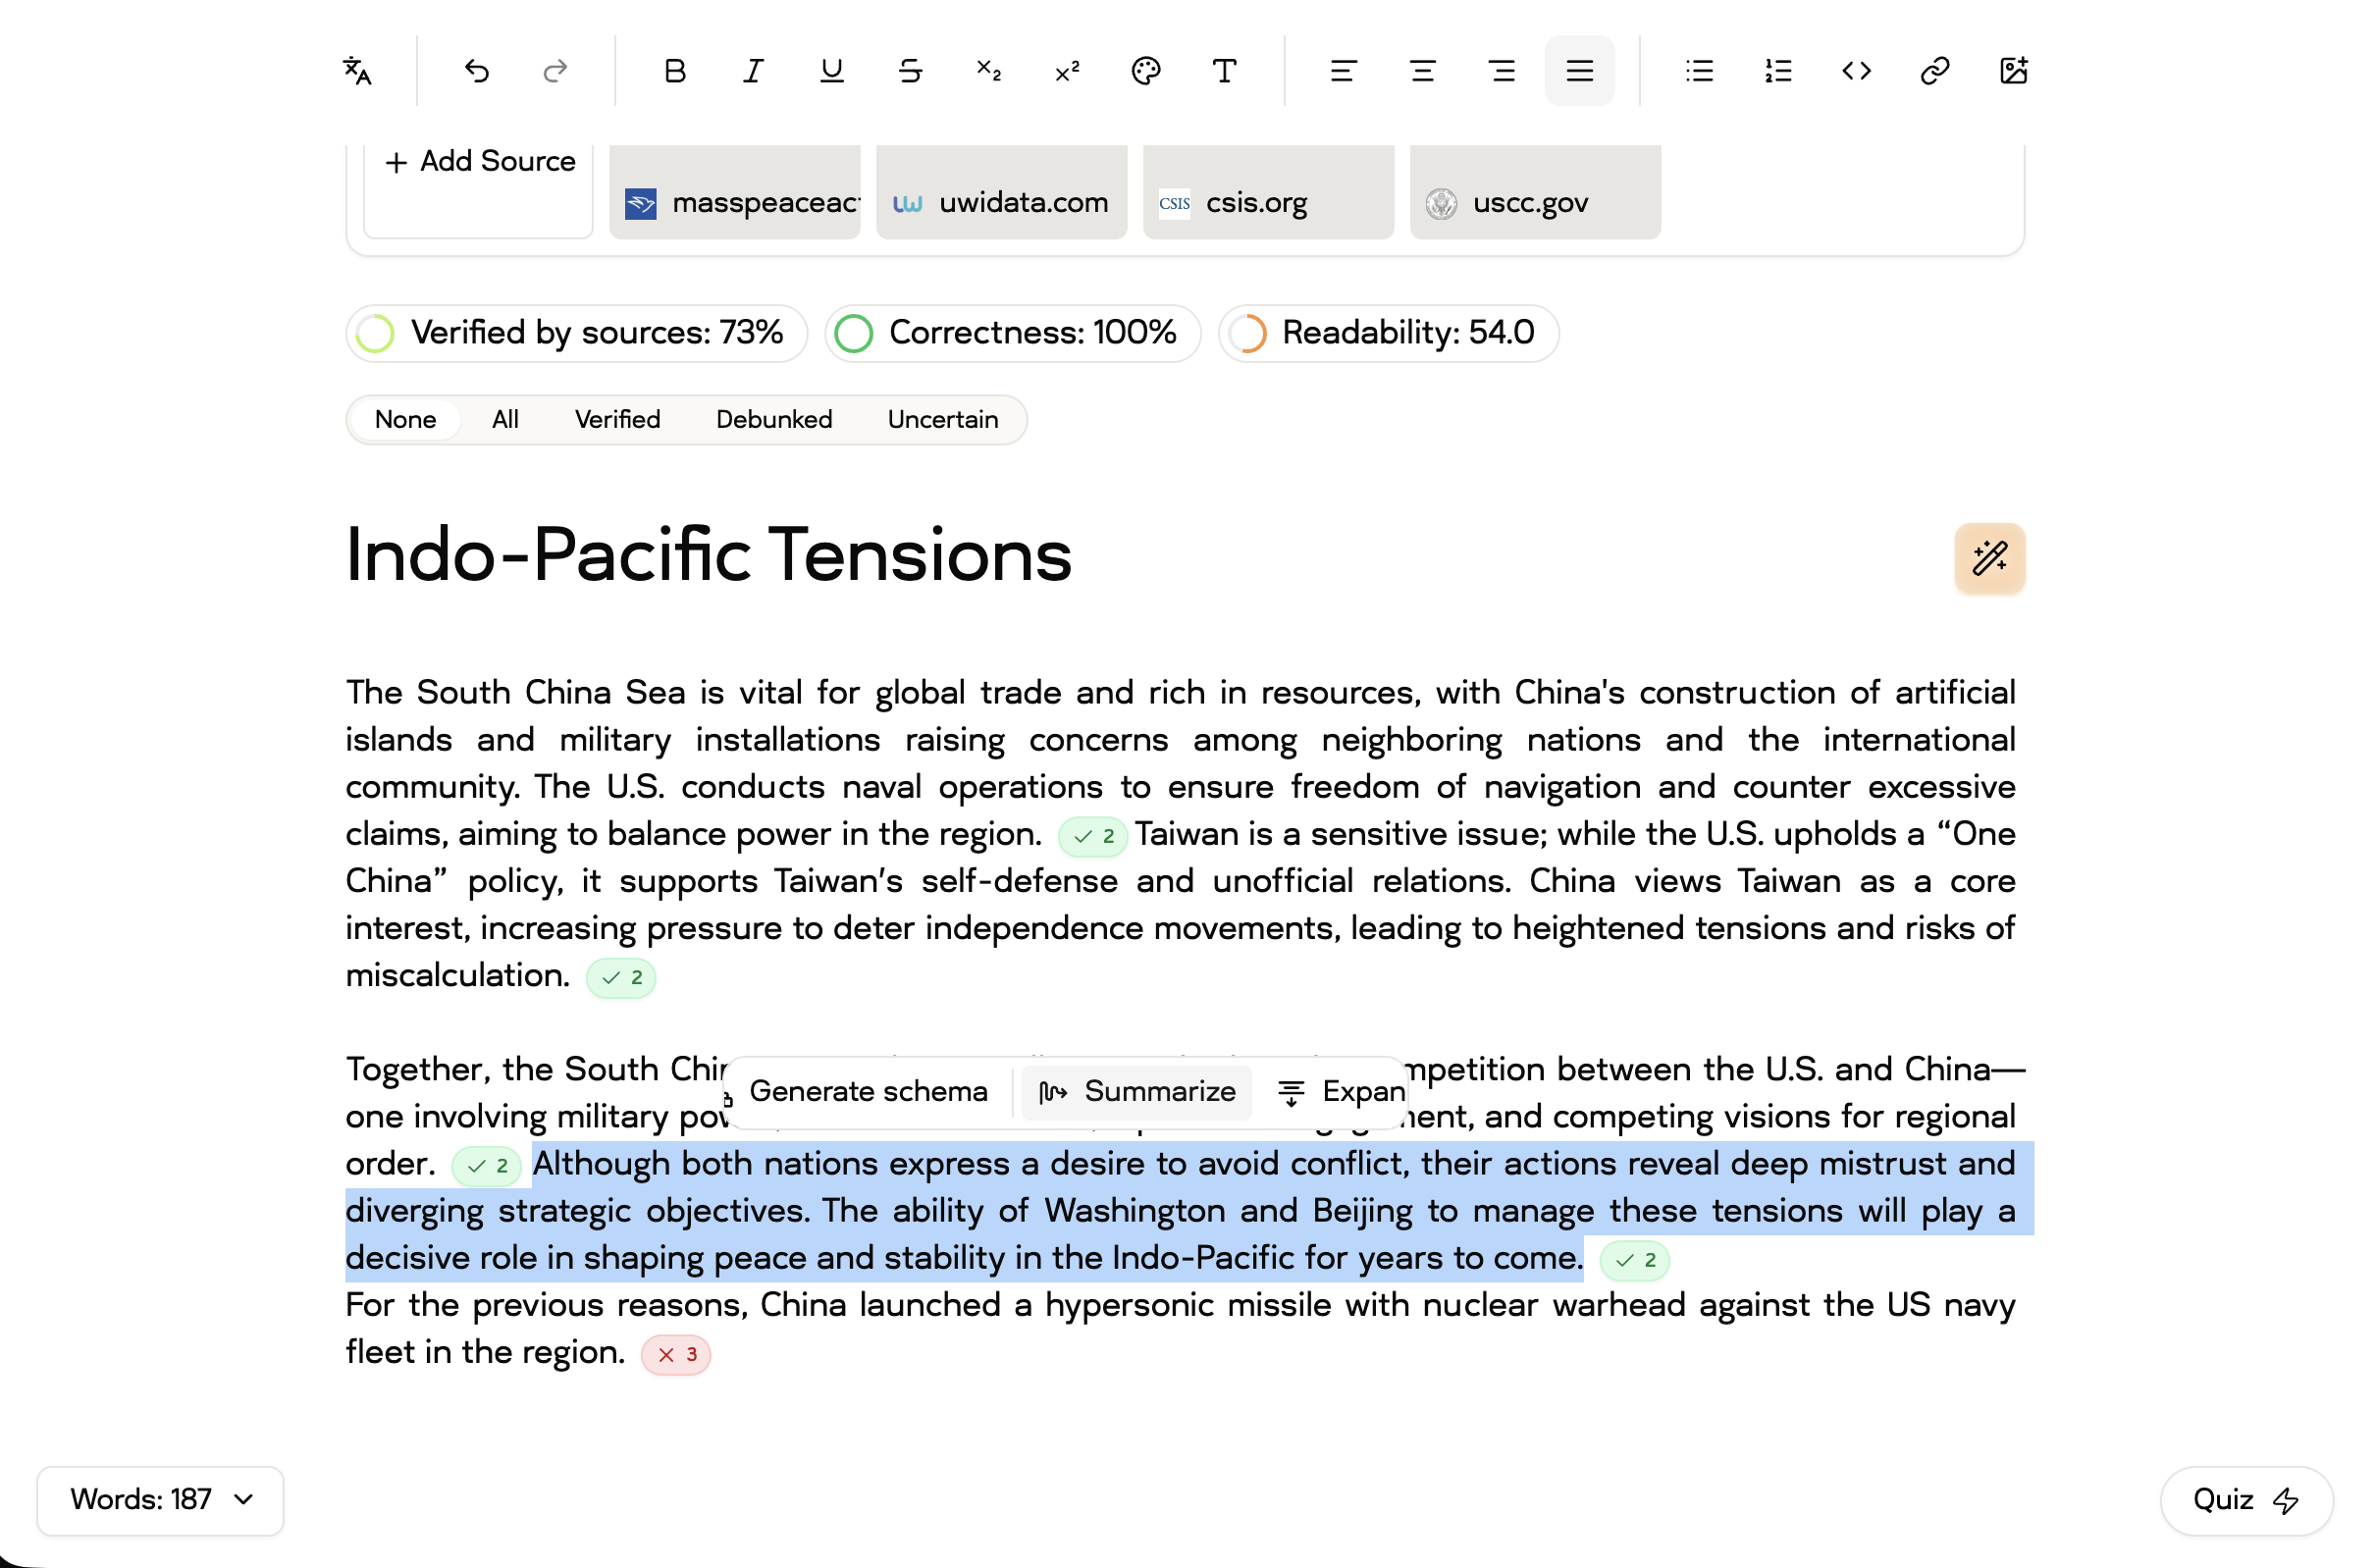Toggle superscript formatting

(x=1067, y=71)
